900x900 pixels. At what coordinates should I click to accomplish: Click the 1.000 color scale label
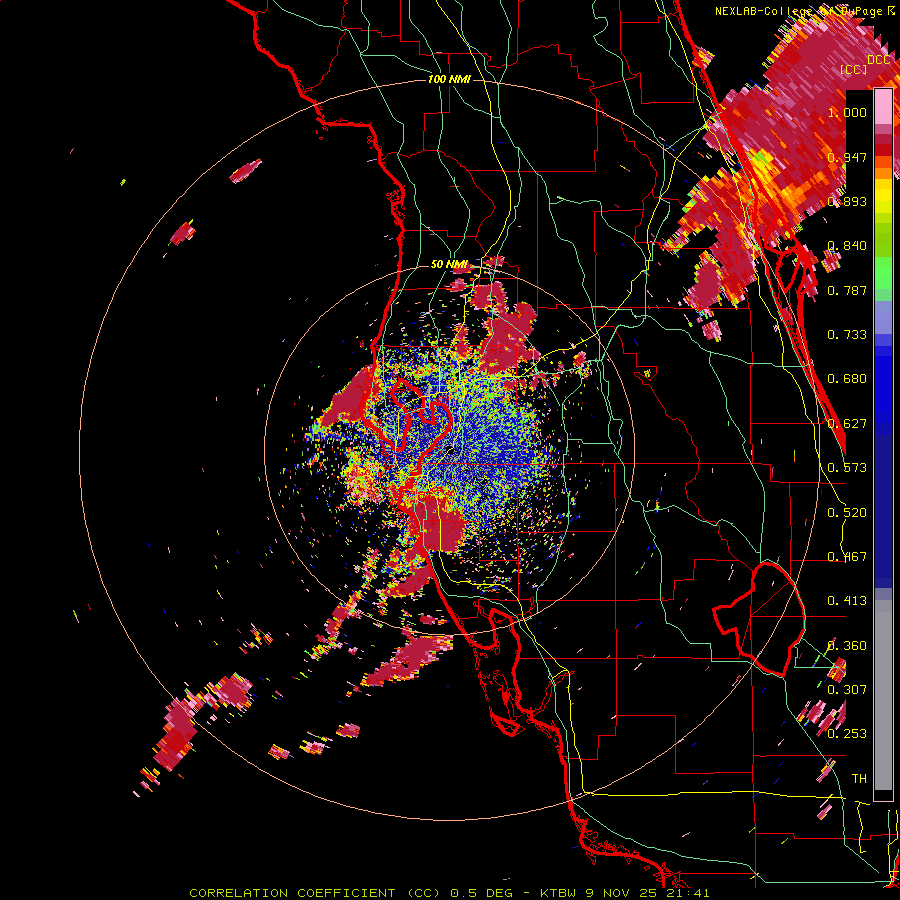pos(847,112)
